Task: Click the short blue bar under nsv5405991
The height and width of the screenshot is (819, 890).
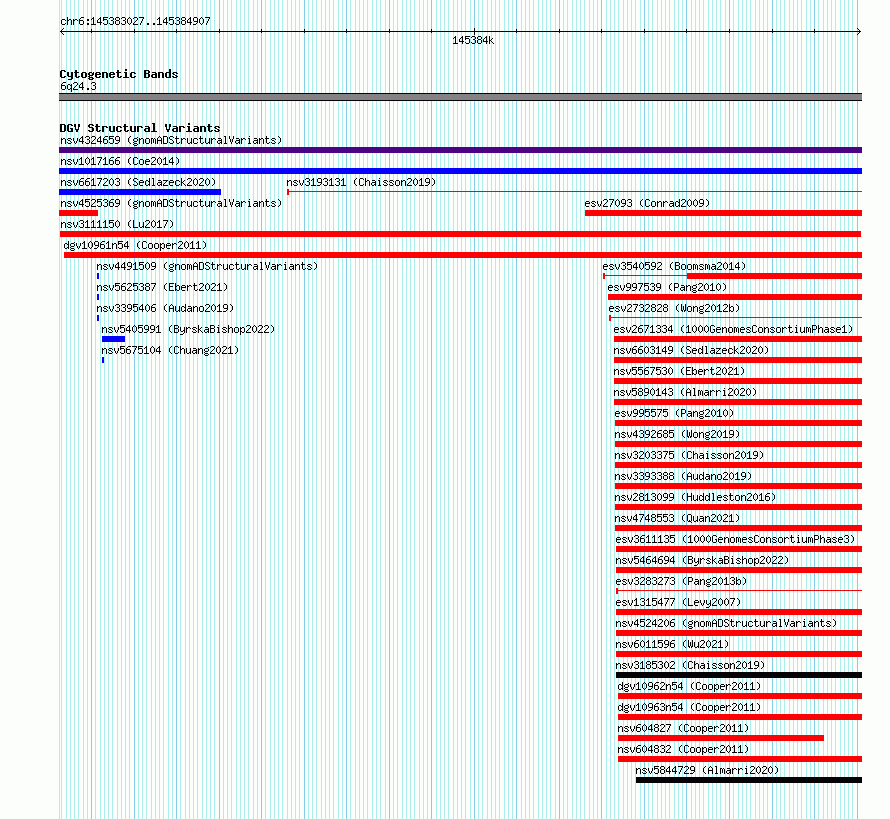Action: click(114, 339)
